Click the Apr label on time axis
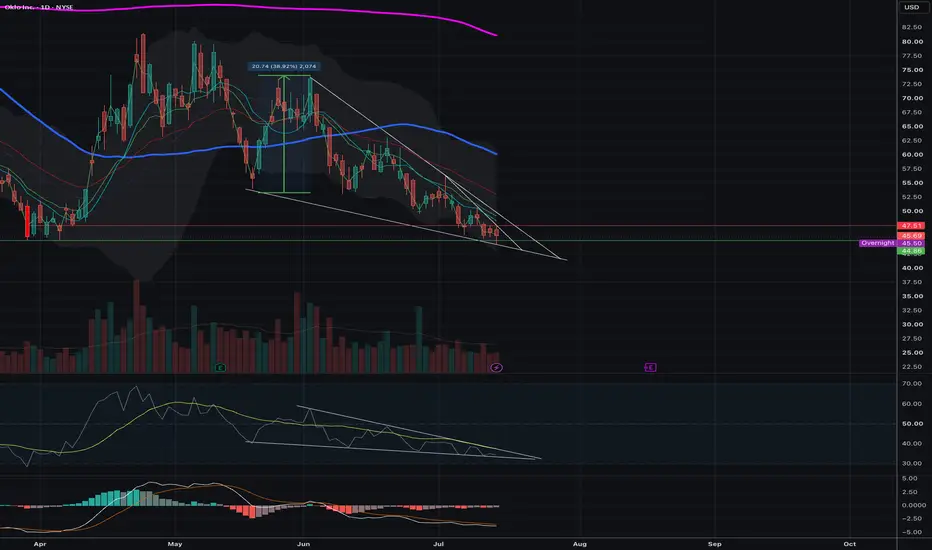The image size is (932, 550). (40, 543)
